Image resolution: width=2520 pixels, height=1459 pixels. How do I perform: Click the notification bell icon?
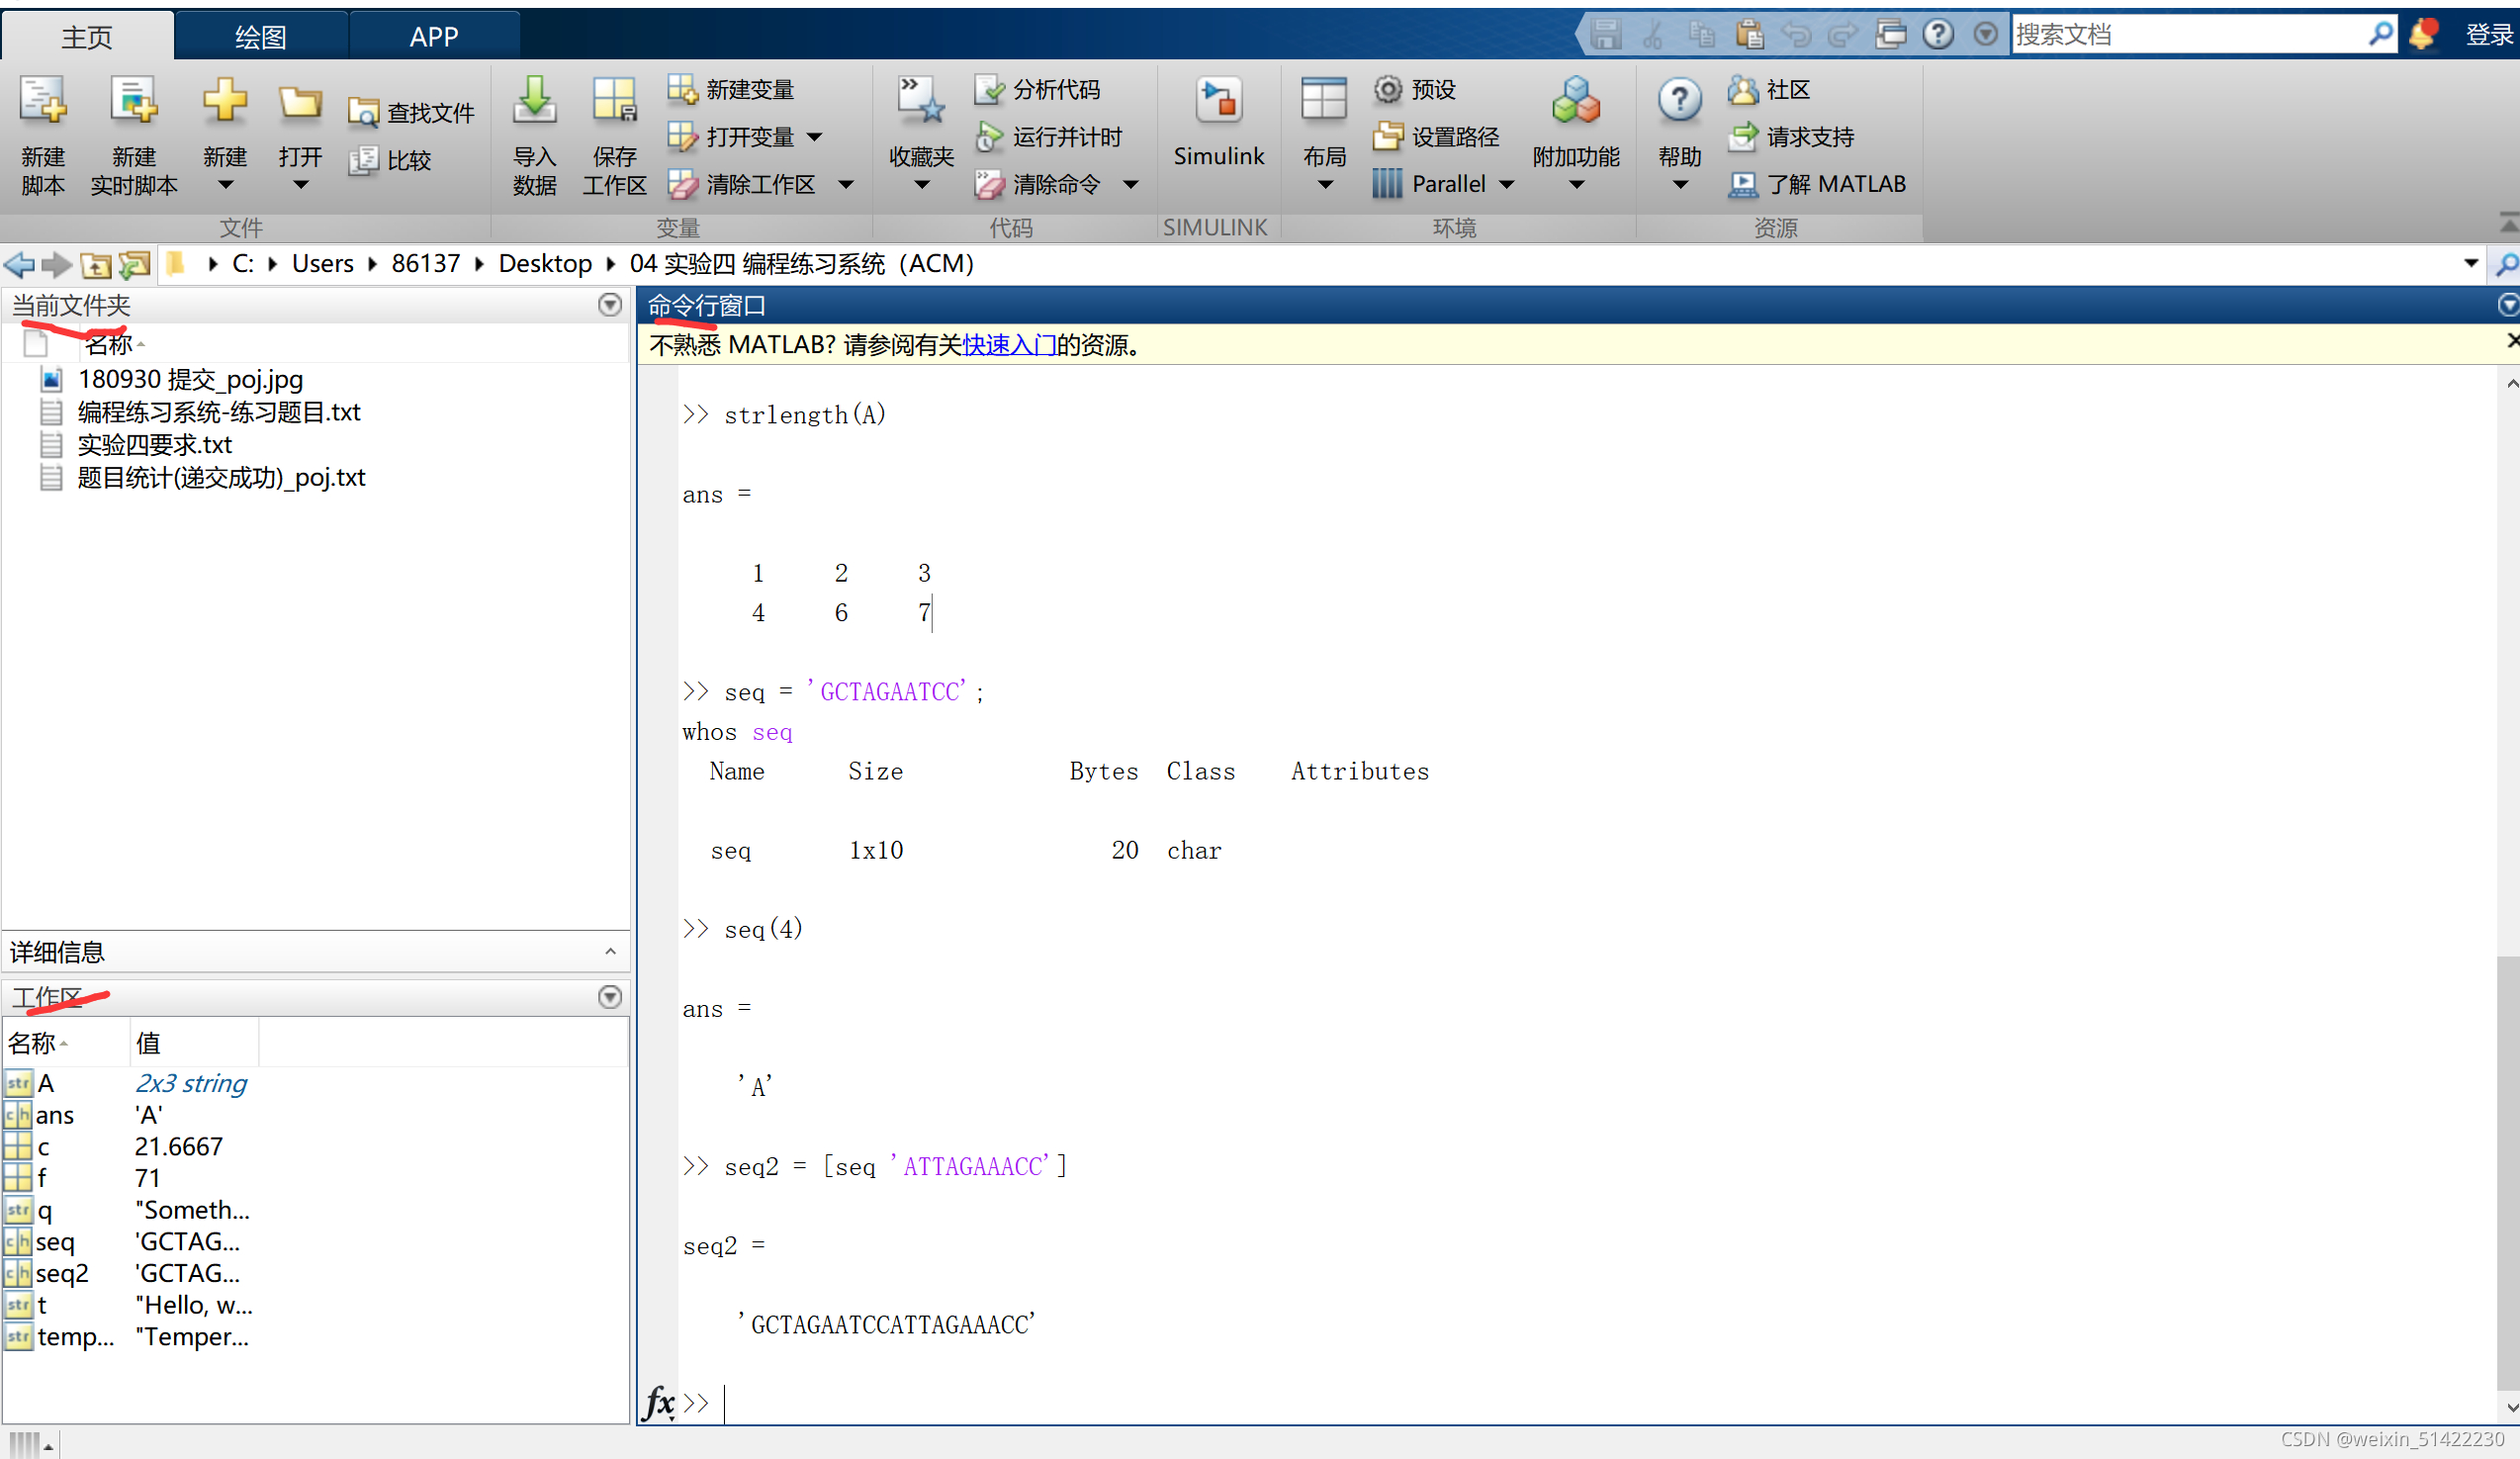(2423, 34)
